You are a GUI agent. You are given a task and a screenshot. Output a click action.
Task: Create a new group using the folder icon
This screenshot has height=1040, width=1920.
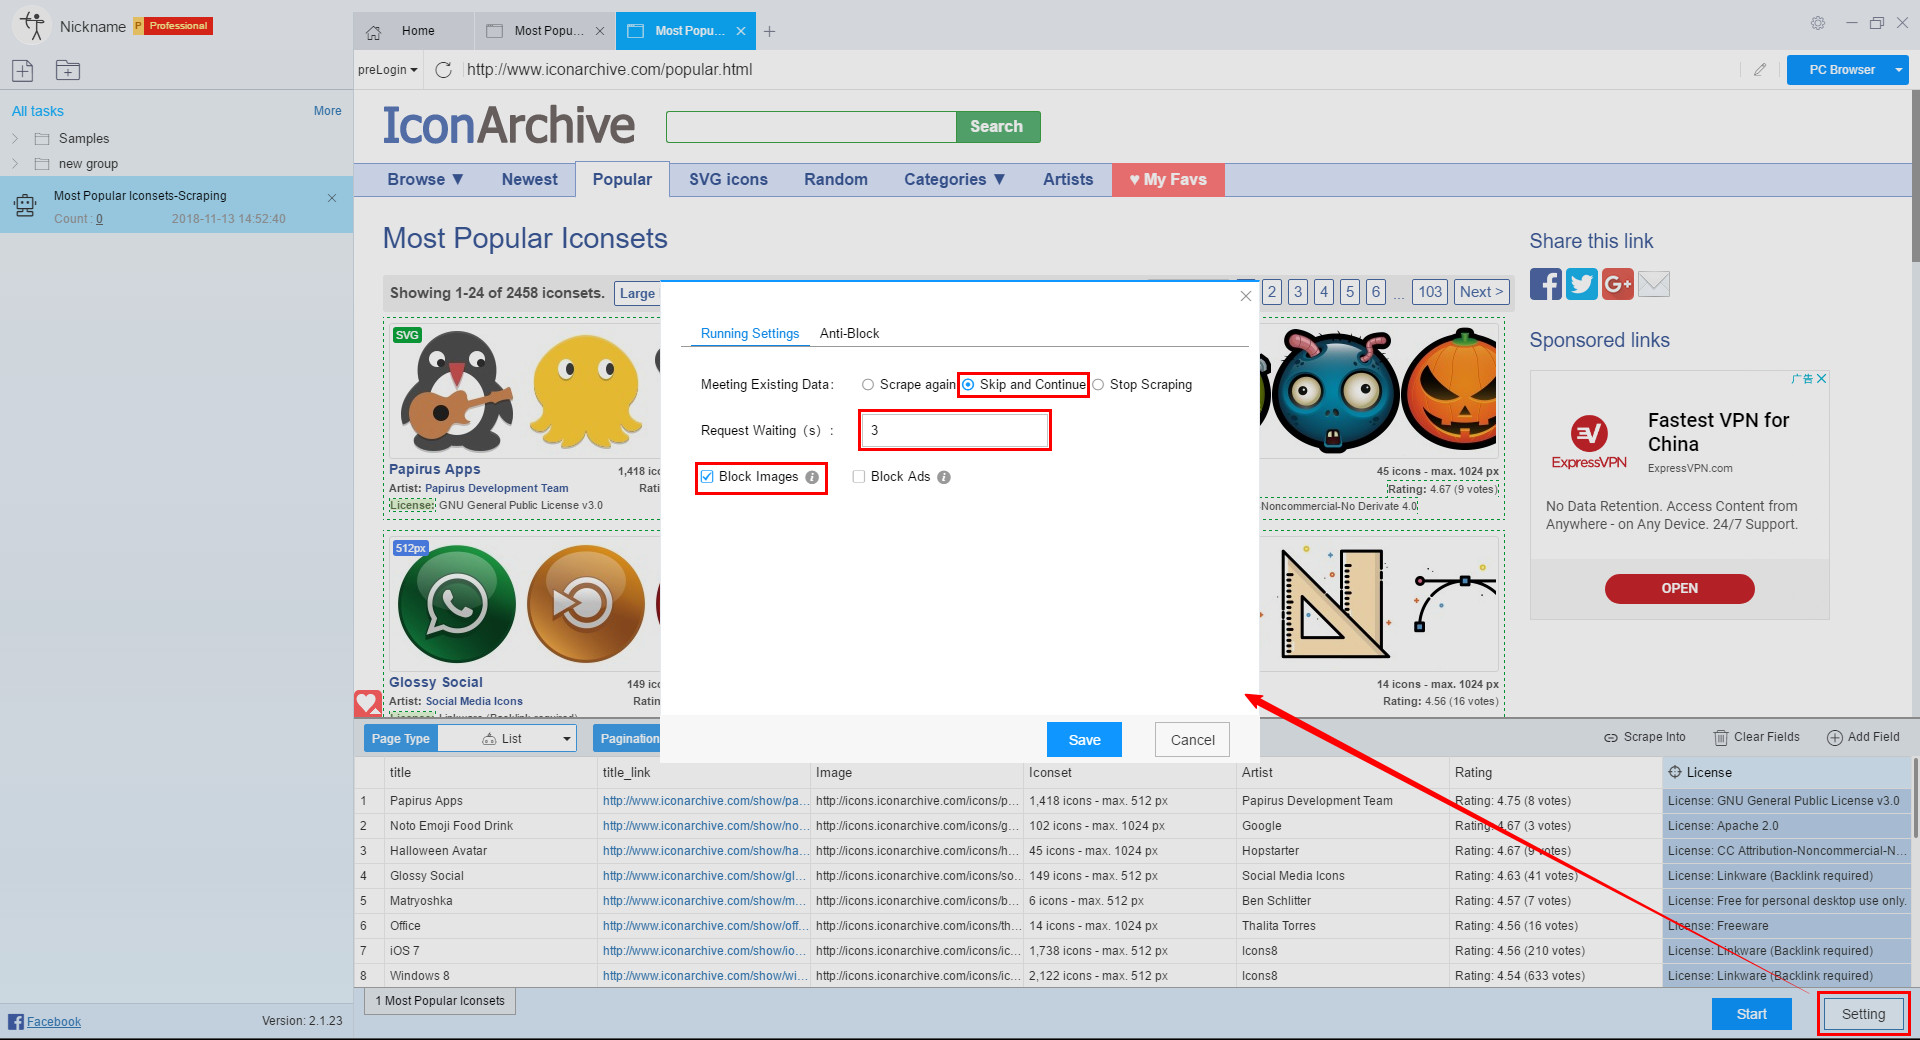tap(67, 70)
